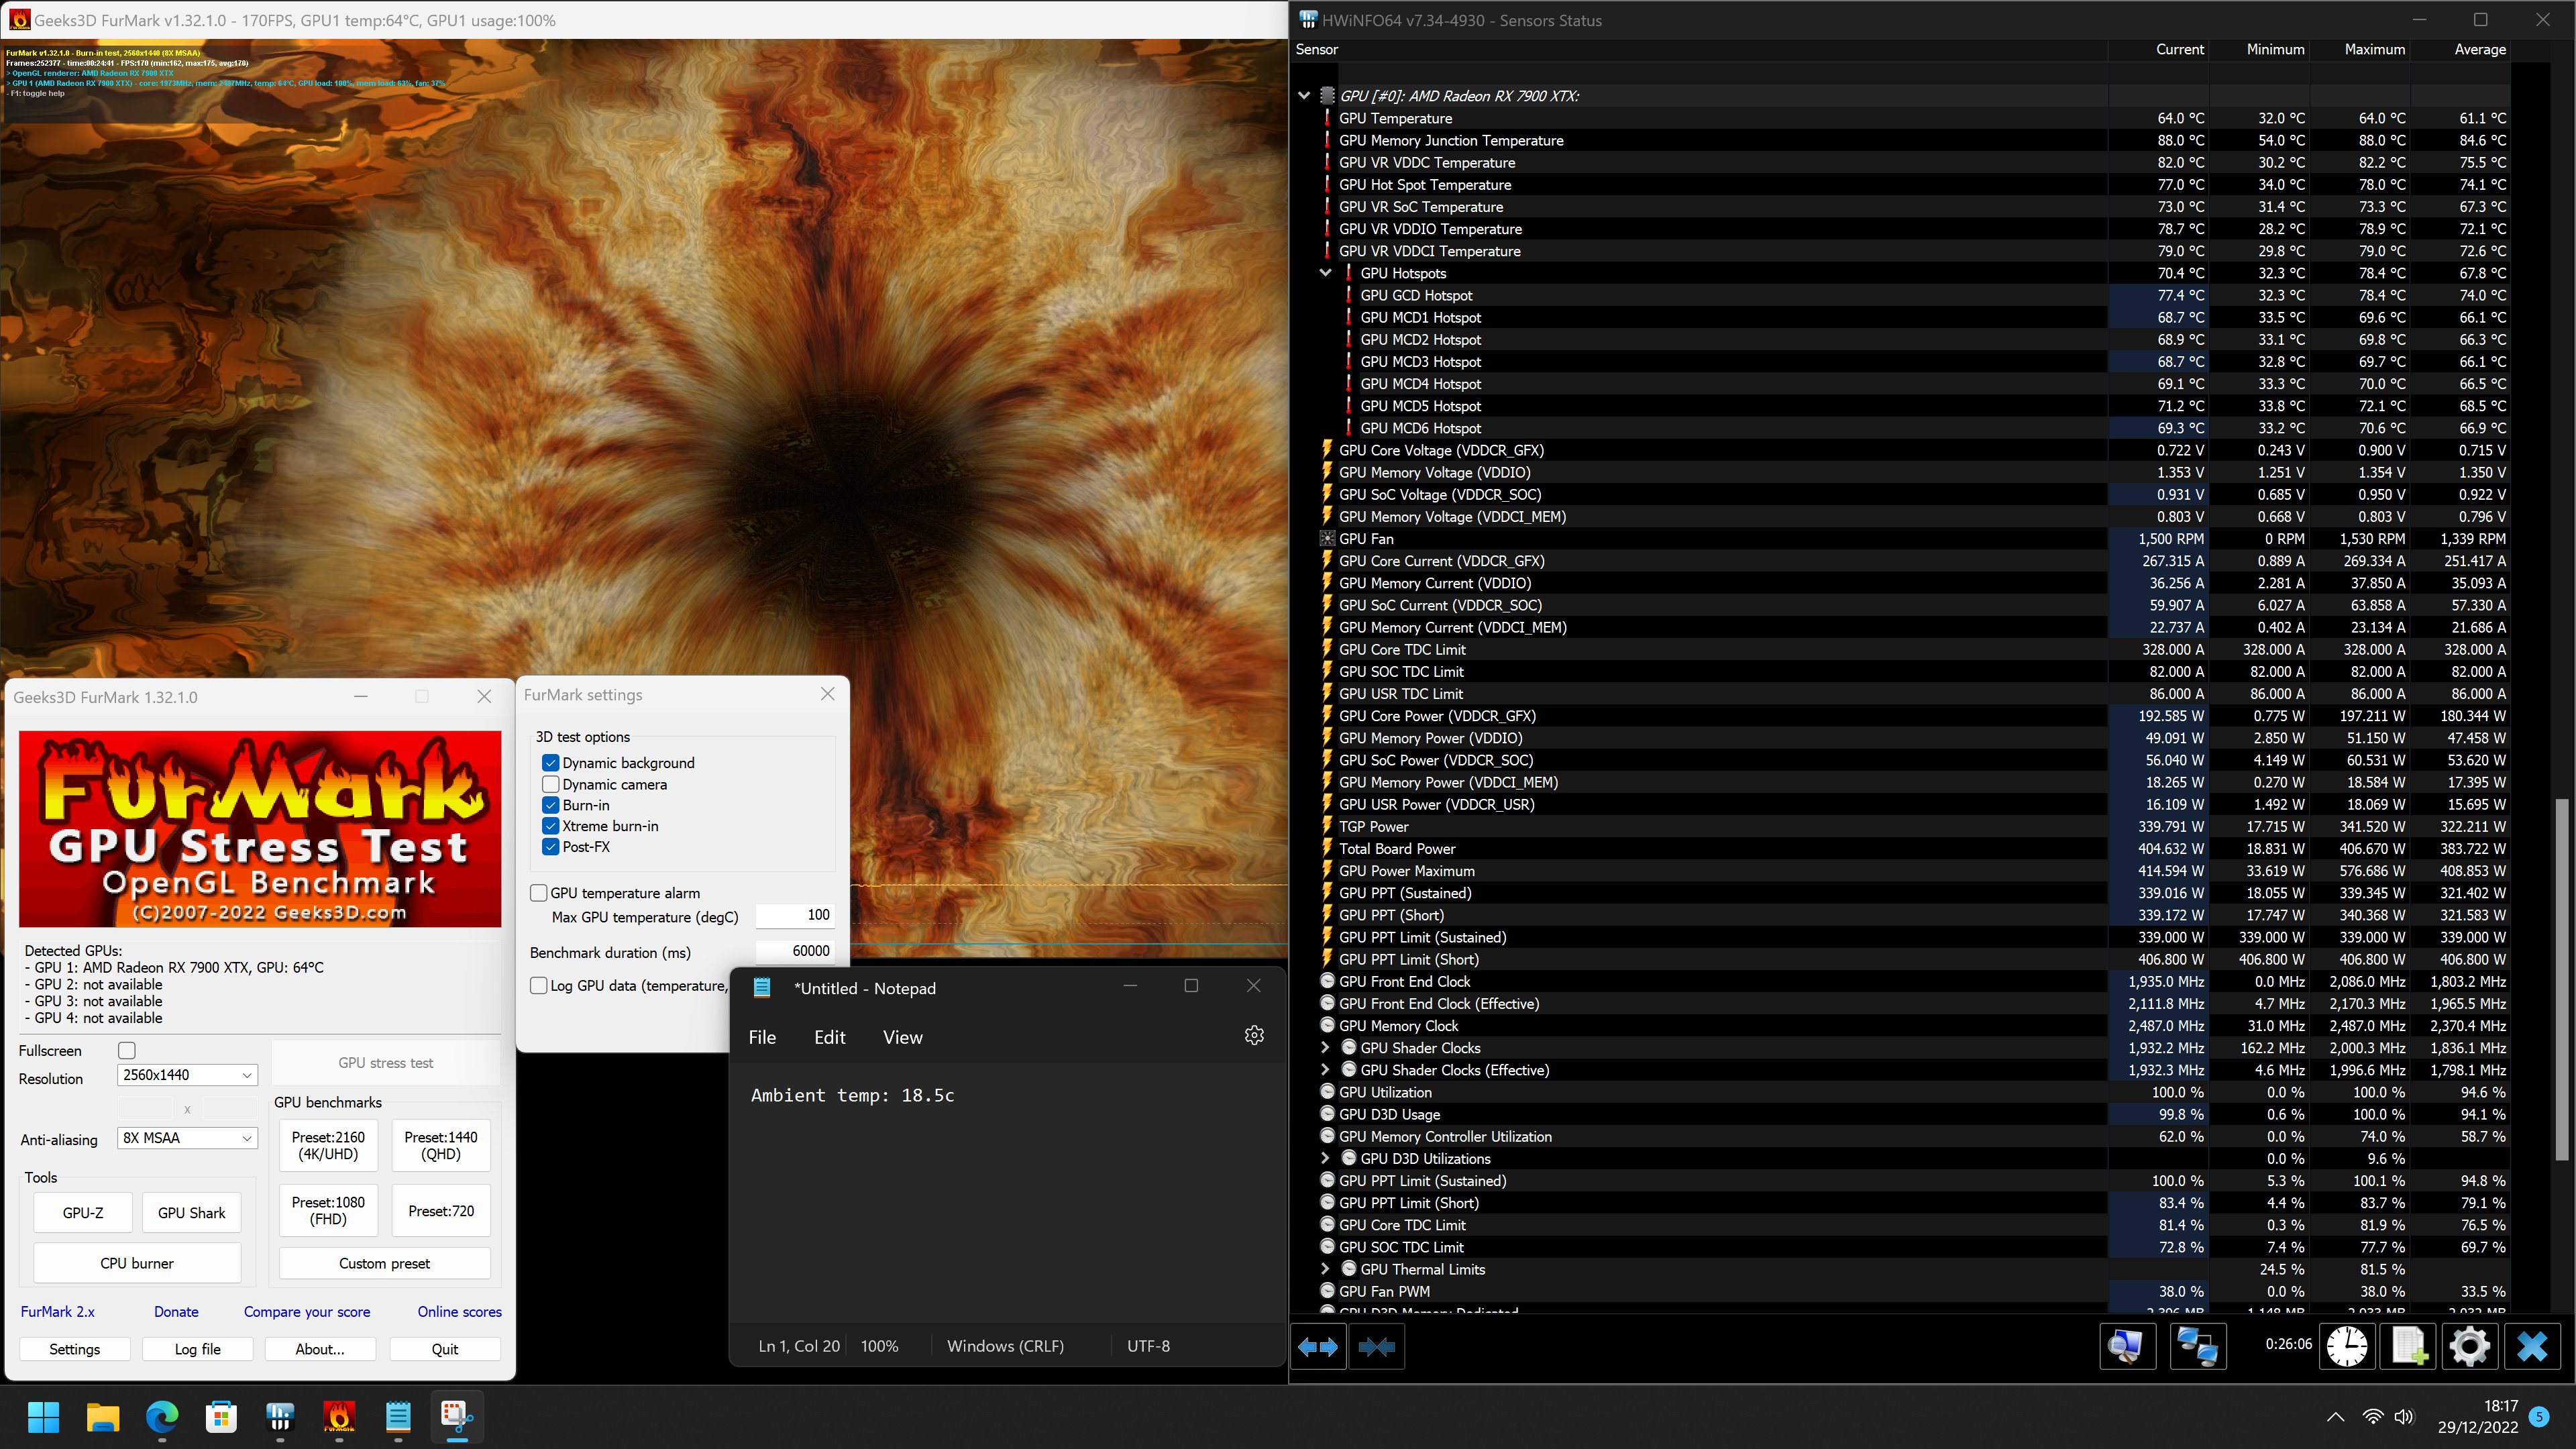Click the HWiNFO expand columns arrows icon
Screen dimensions: 2576x1449
pos(1317,1347)
